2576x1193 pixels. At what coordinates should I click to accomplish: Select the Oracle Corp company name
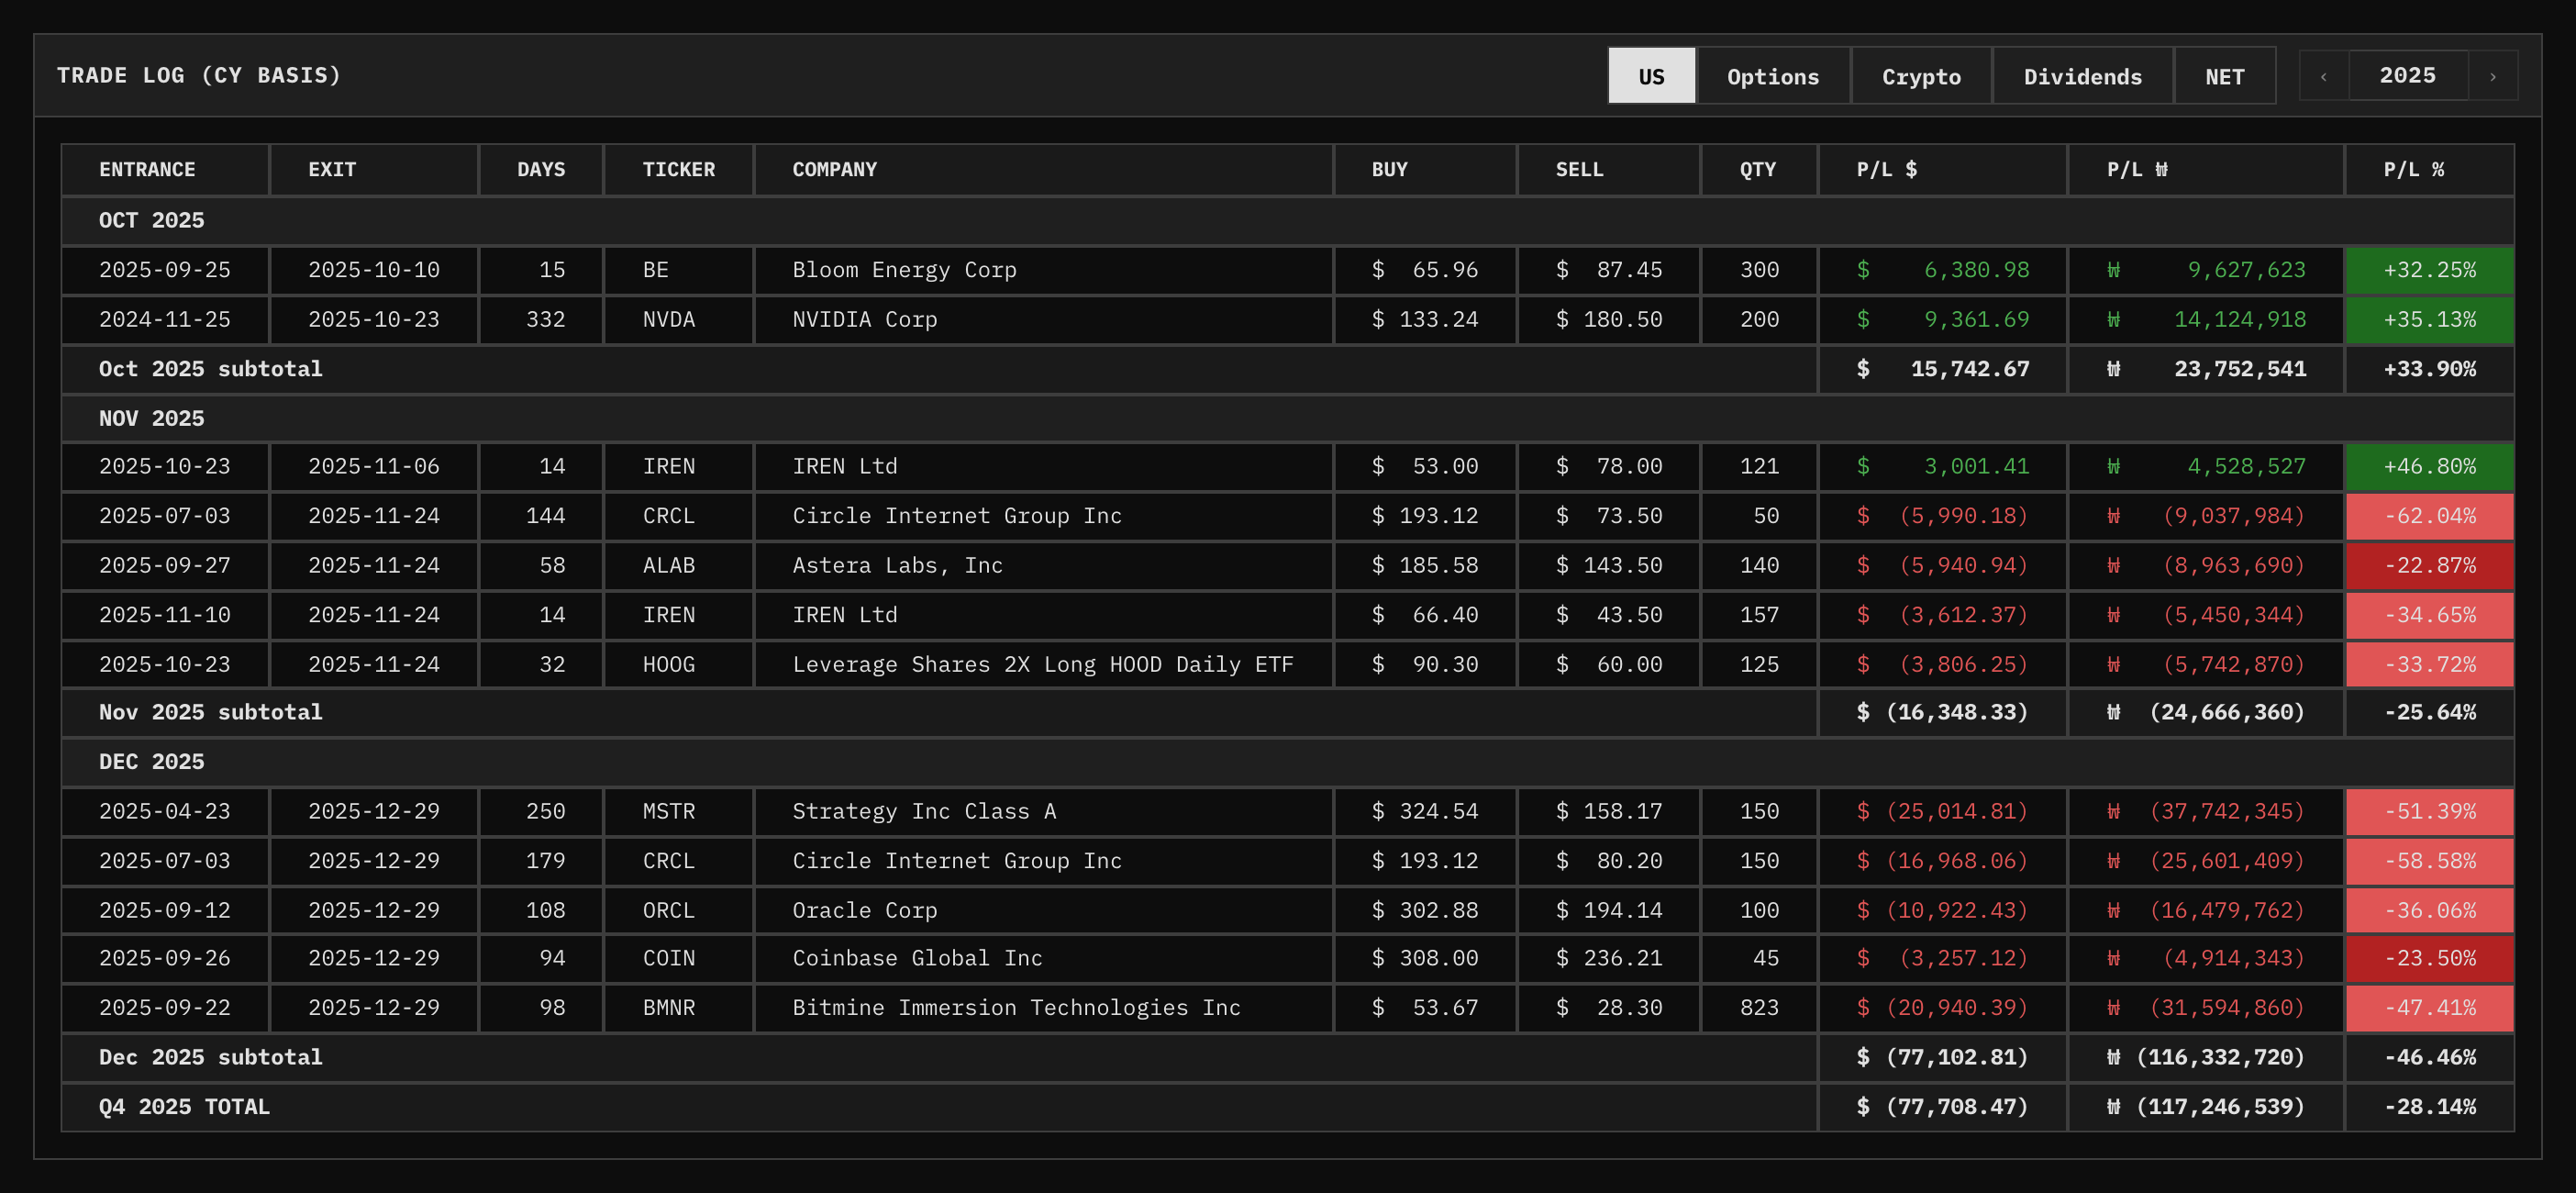[865, 911]
